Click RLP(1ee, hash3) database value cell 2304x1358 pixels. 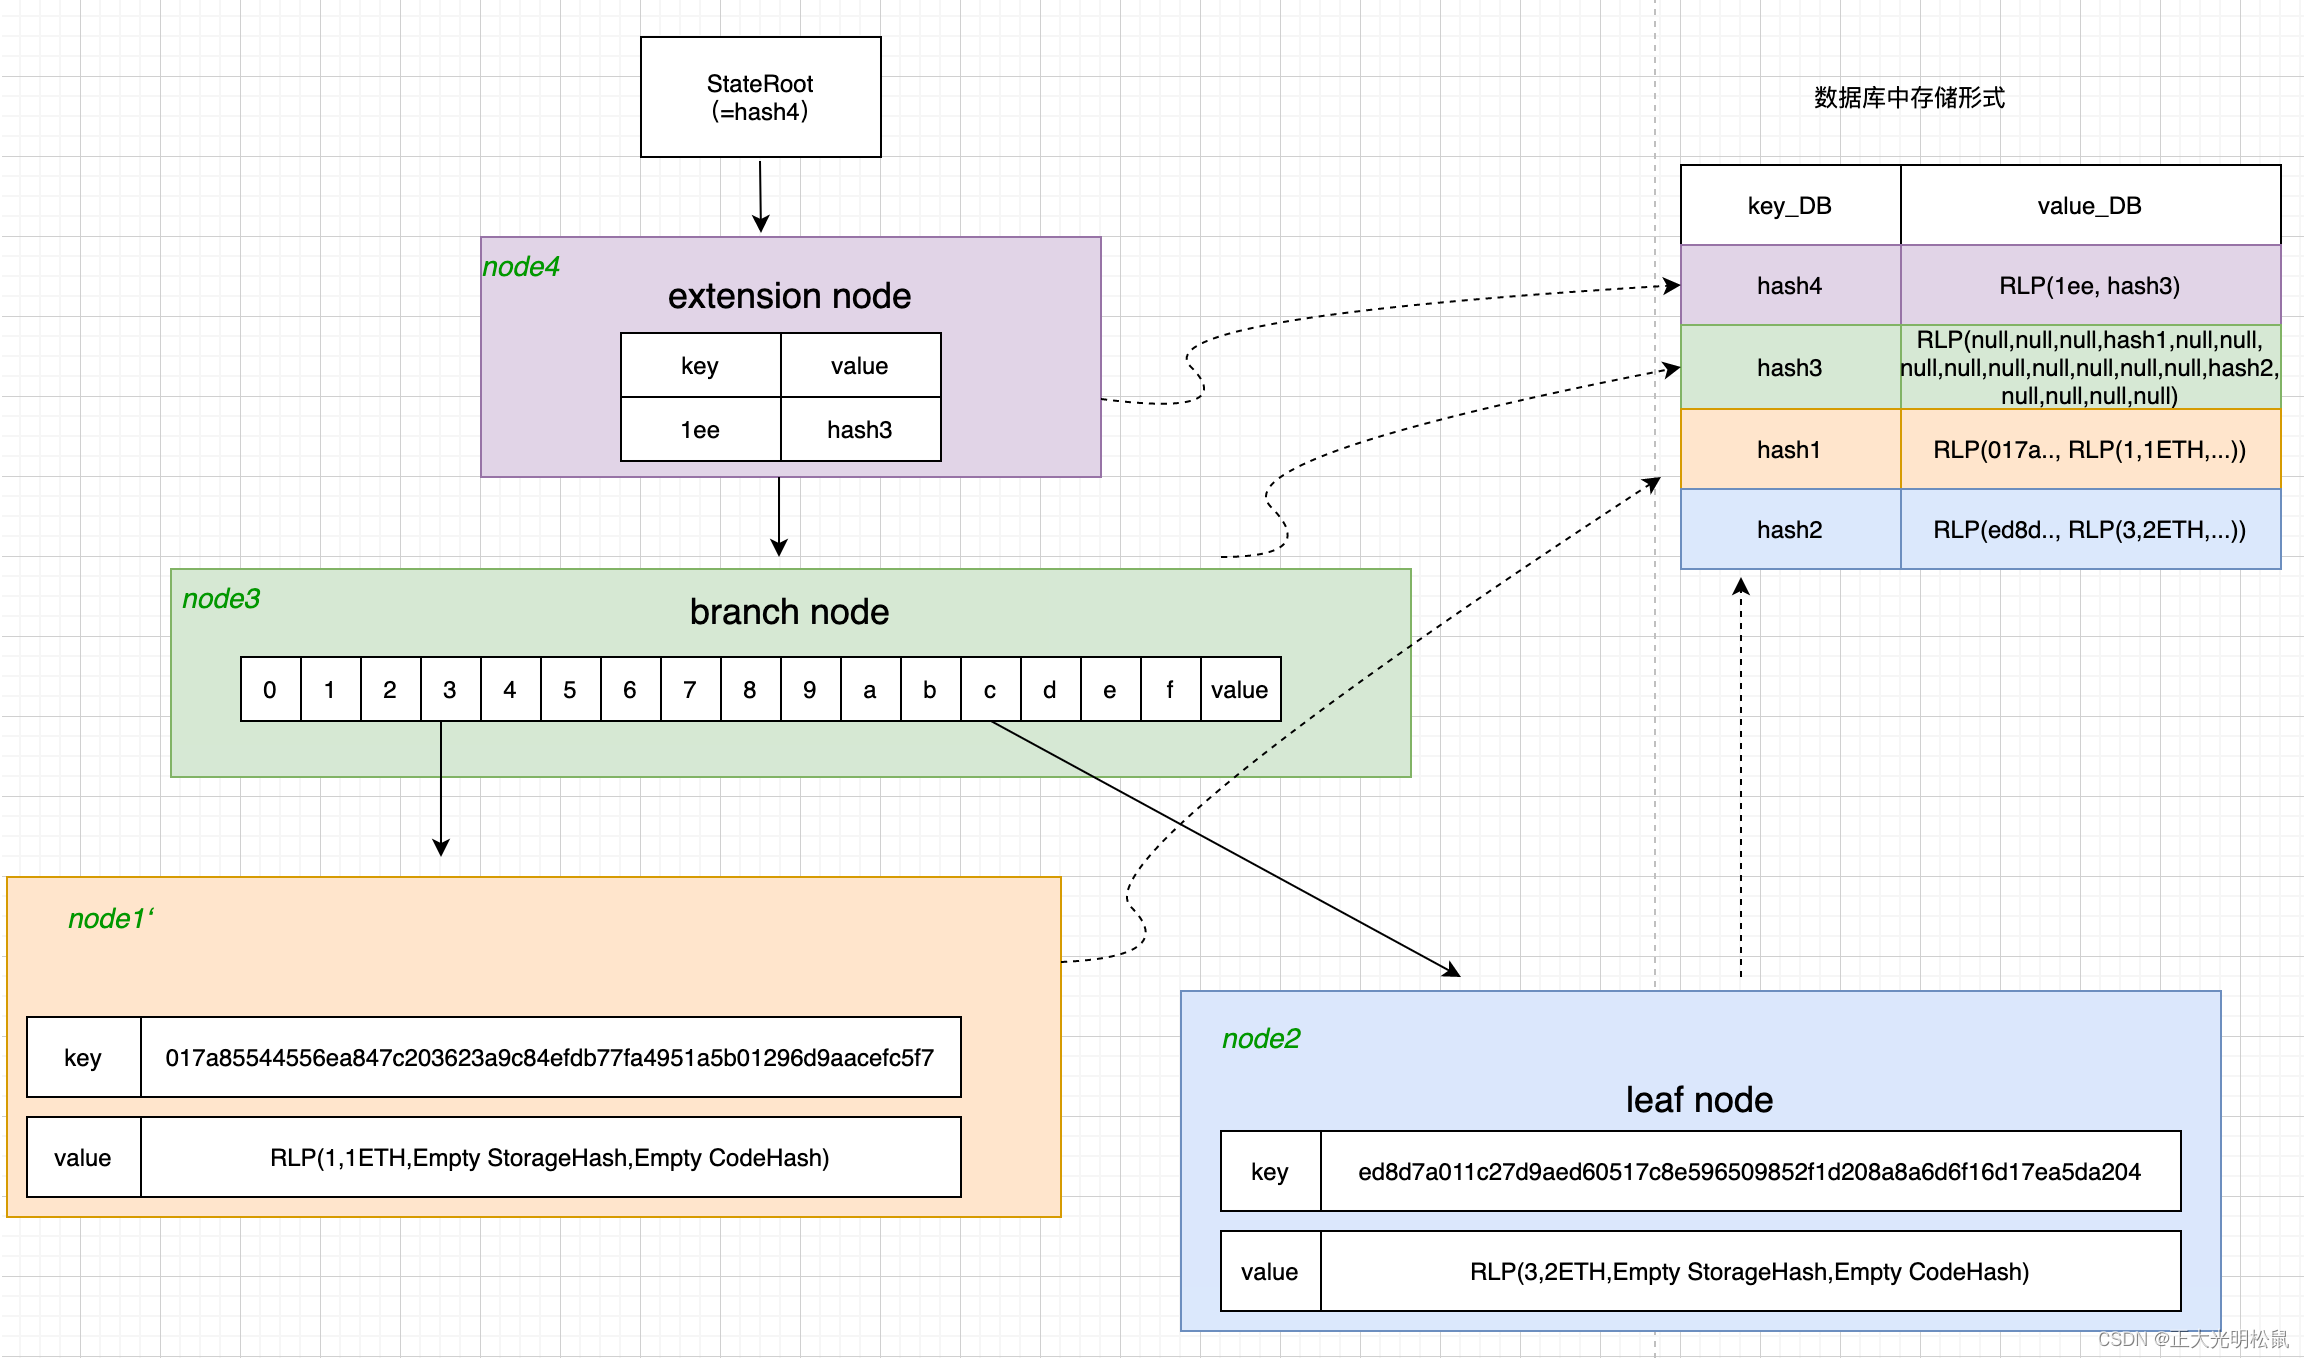pyautogui.click(x=2089, y=286)
